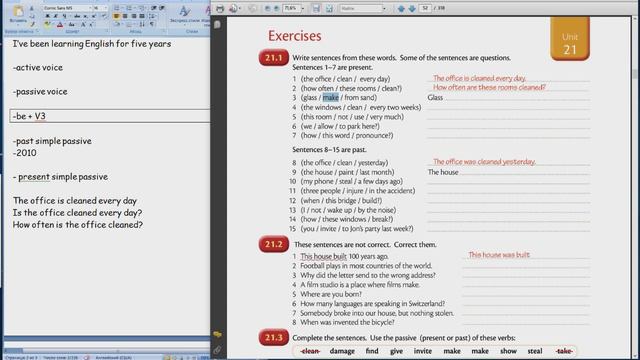Click the '-passive voice' line in Word

(x=40, y=91)
